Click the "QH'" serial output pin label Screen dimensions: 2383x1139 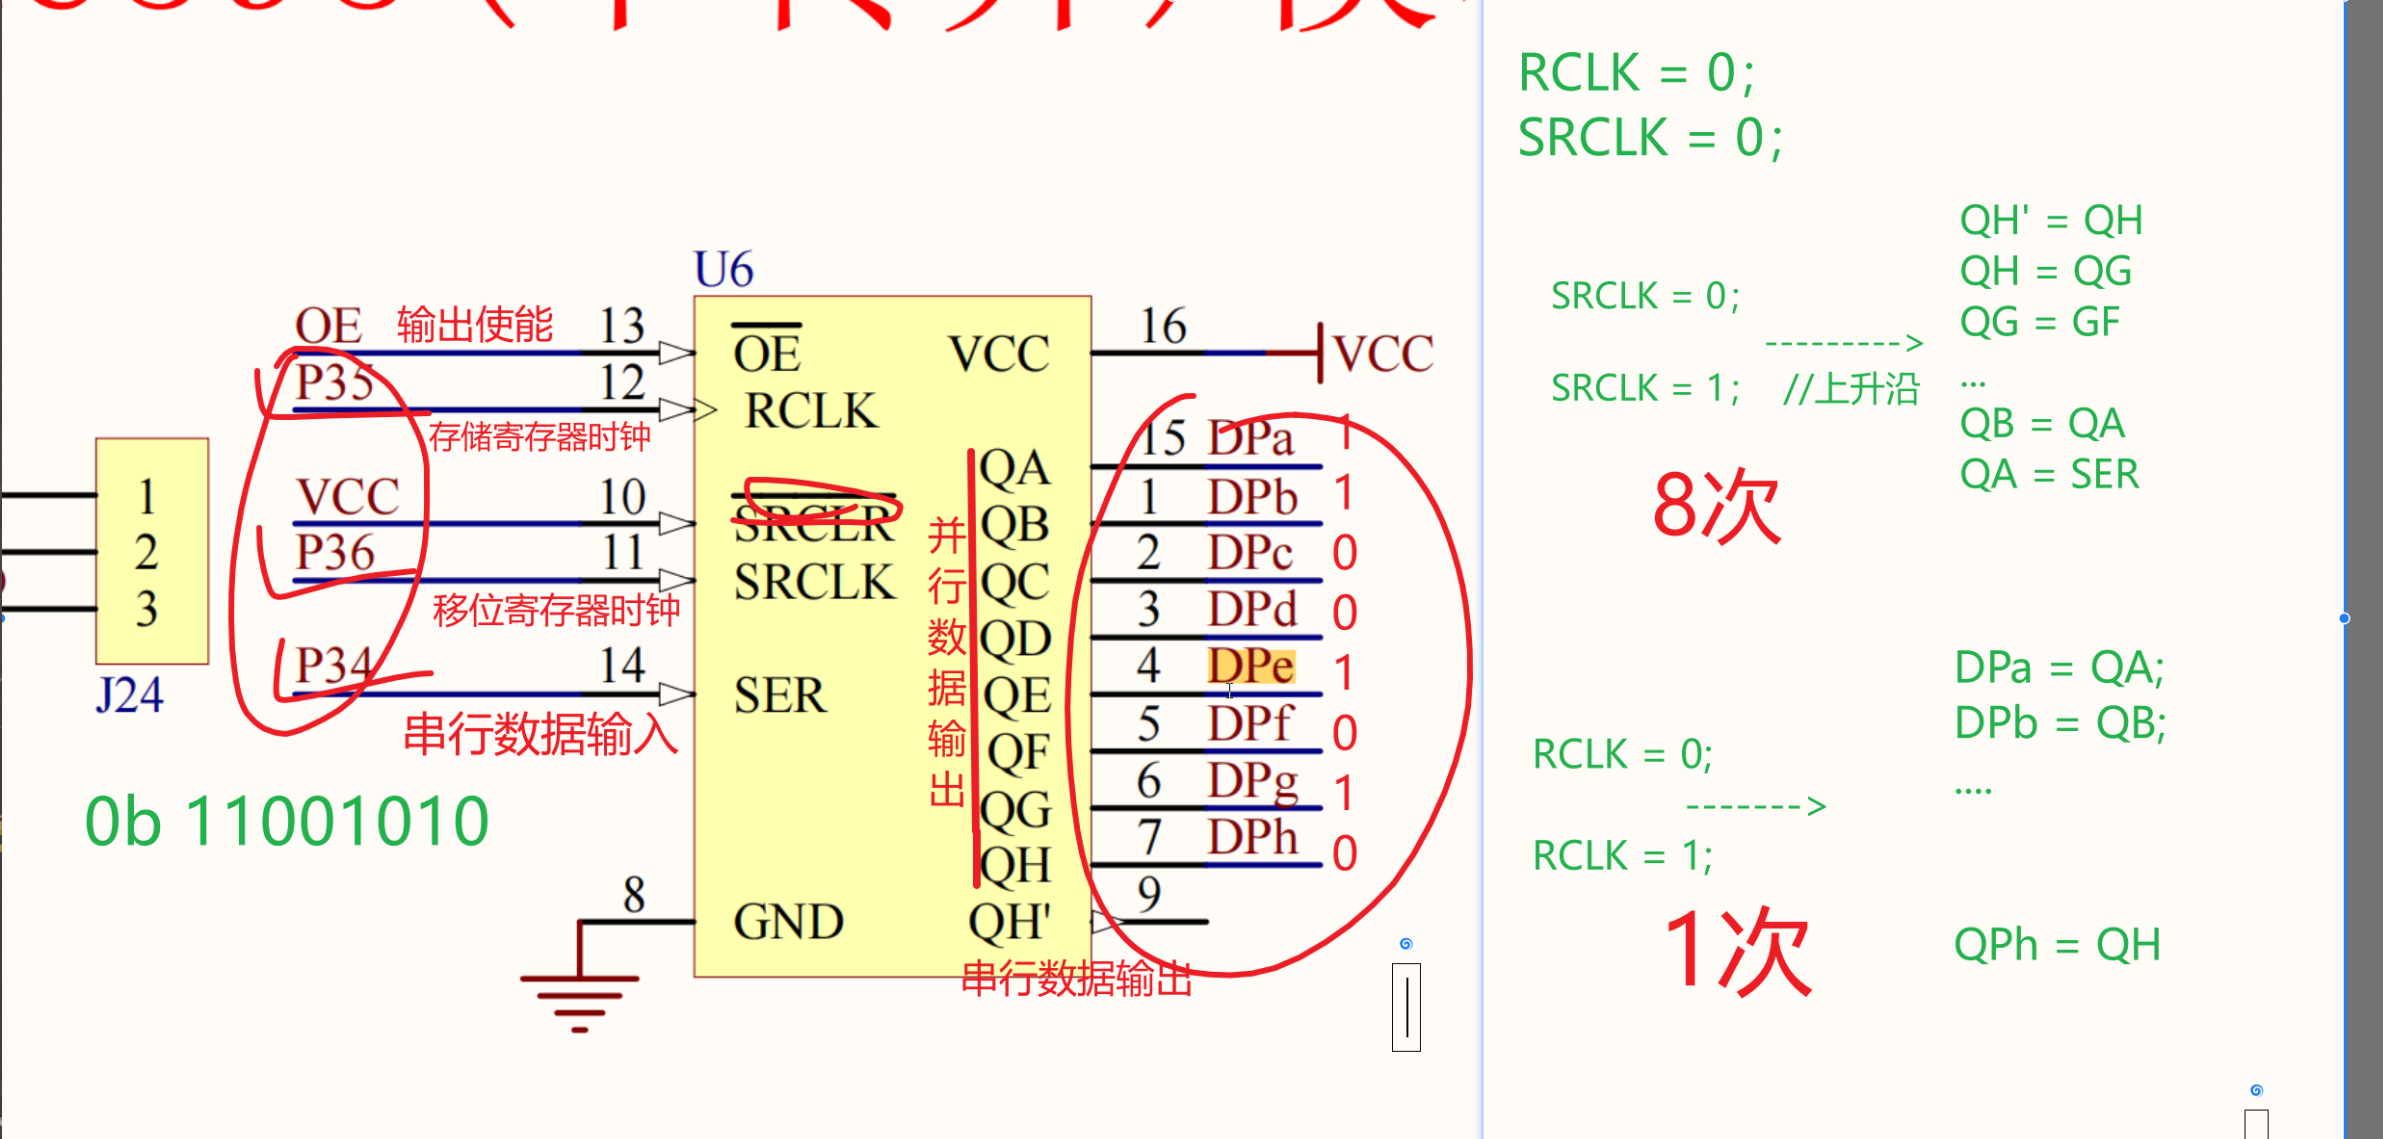(1009, 922)
